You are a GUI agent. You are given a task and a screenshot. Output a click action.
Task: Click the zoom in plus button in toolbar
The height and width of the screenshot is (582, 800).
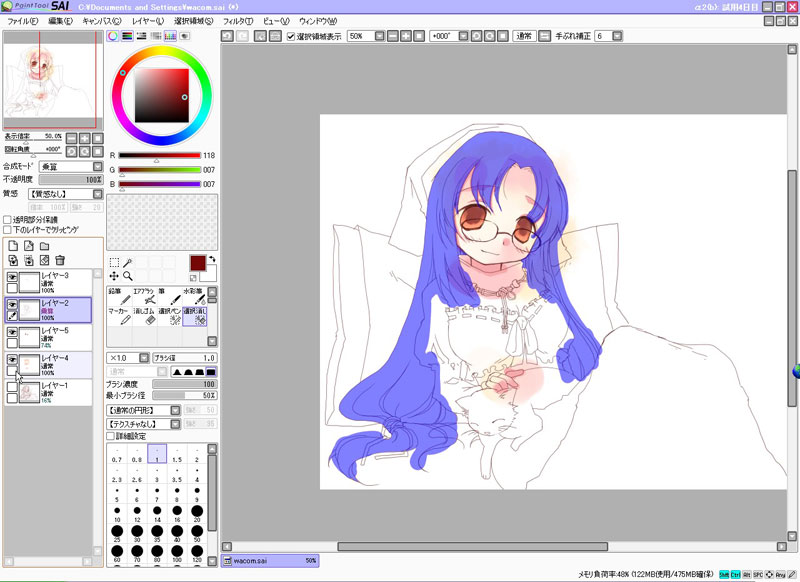pos(406,36)
